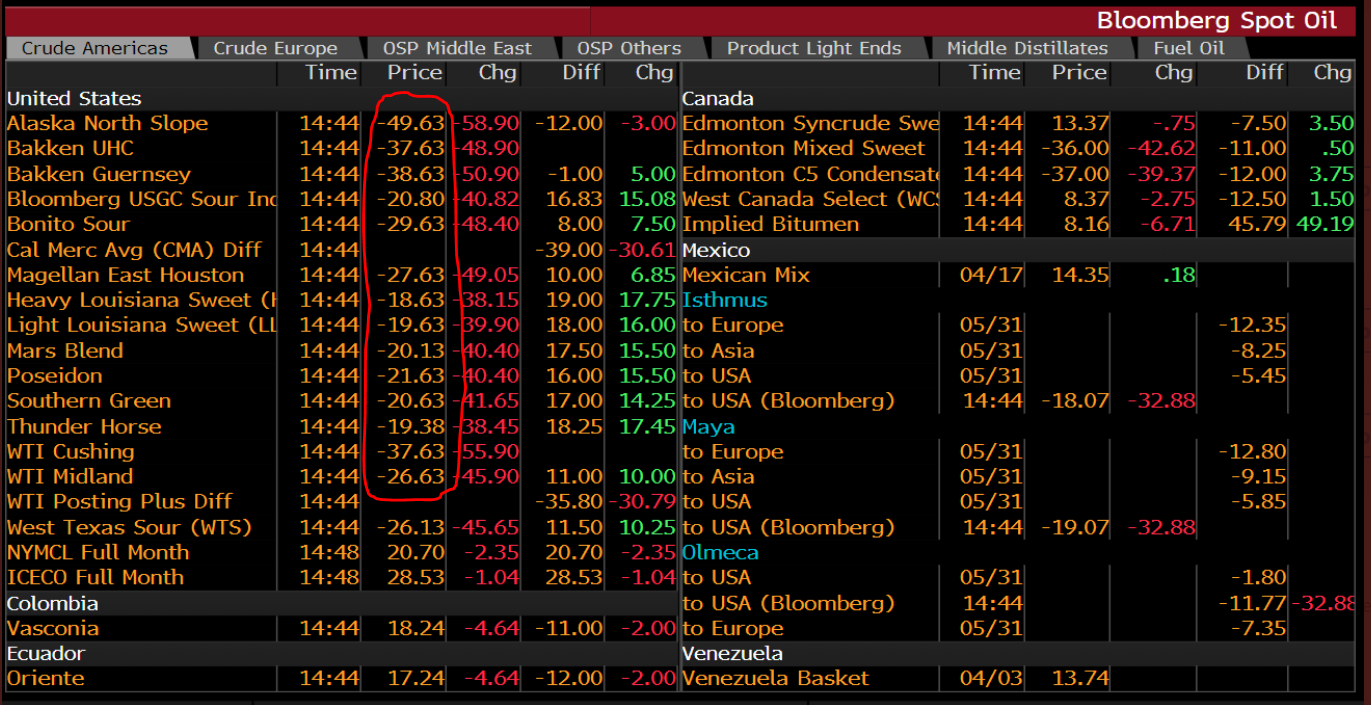The width and height of the screenshot is (1371, 705).
Task: Switch to the Fuel Oil tab
Action: coord(1188,48)
